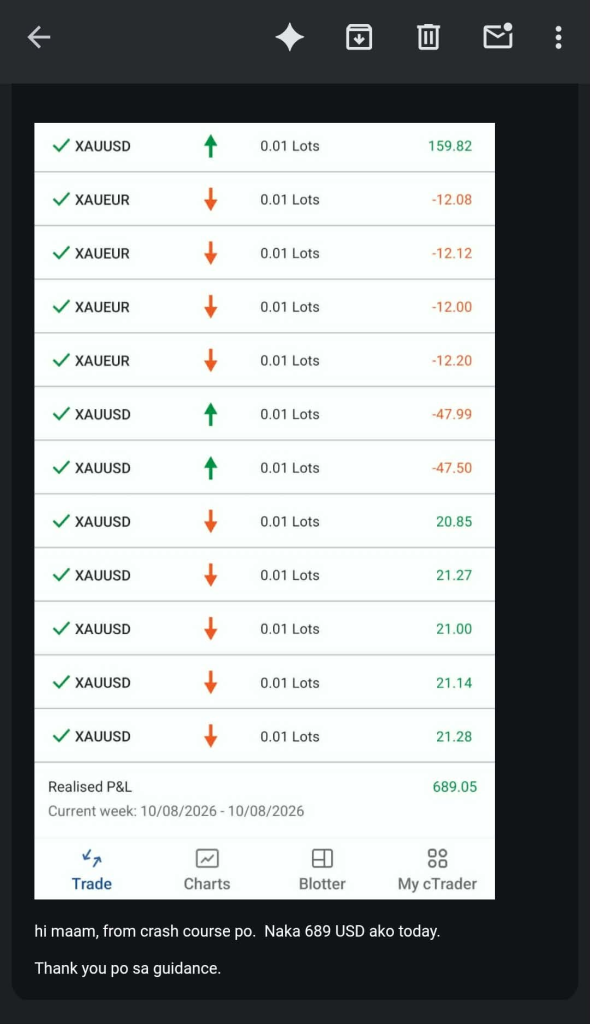The image size is (590, 1024).
Task: Go back using the arrow icon
Action: point(39,37)
